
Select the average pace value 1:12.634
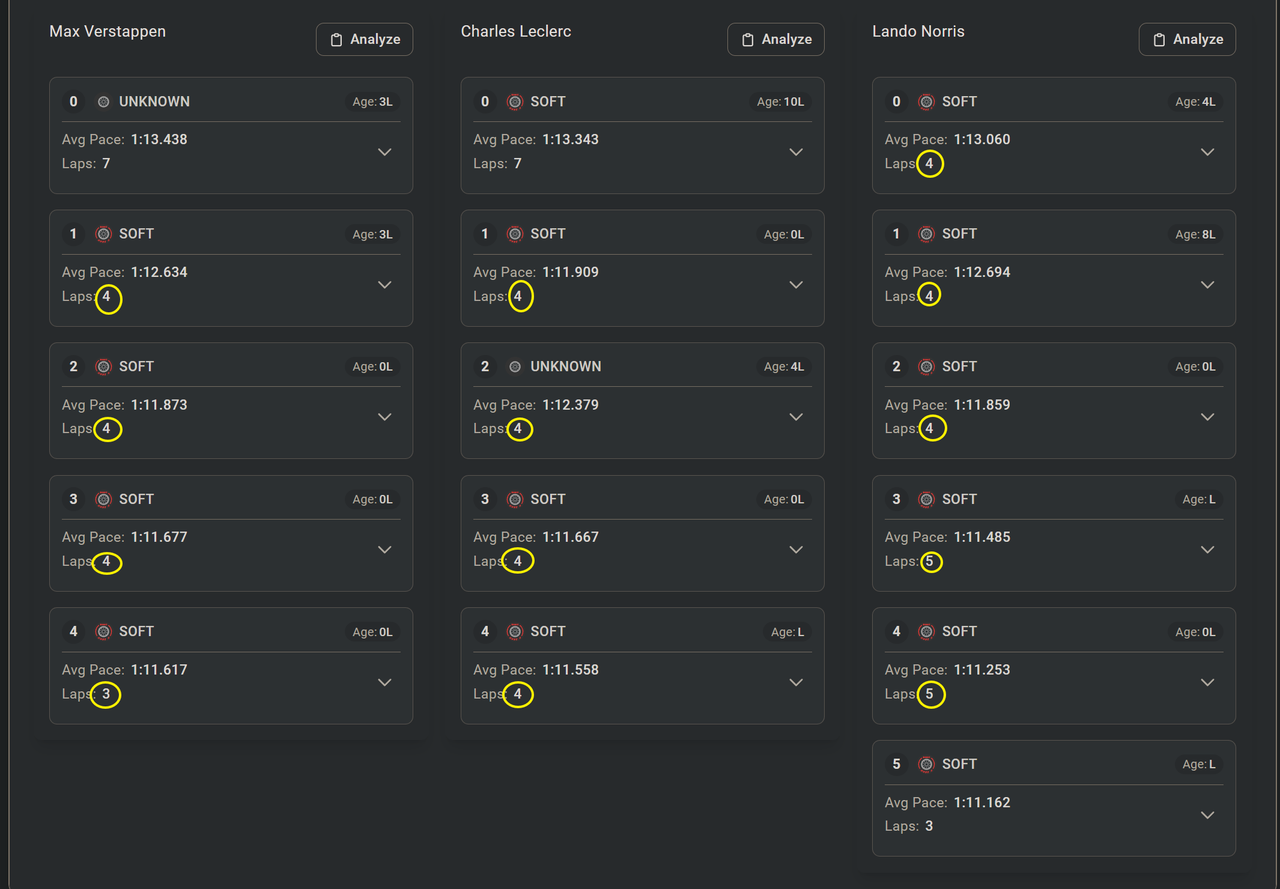coord(159,272)
